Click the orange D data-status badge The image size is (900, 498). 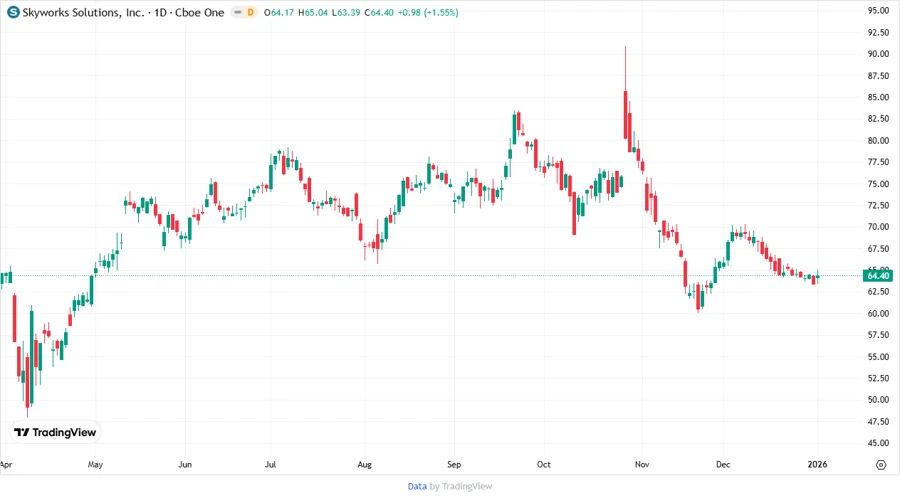click(250, 12)
